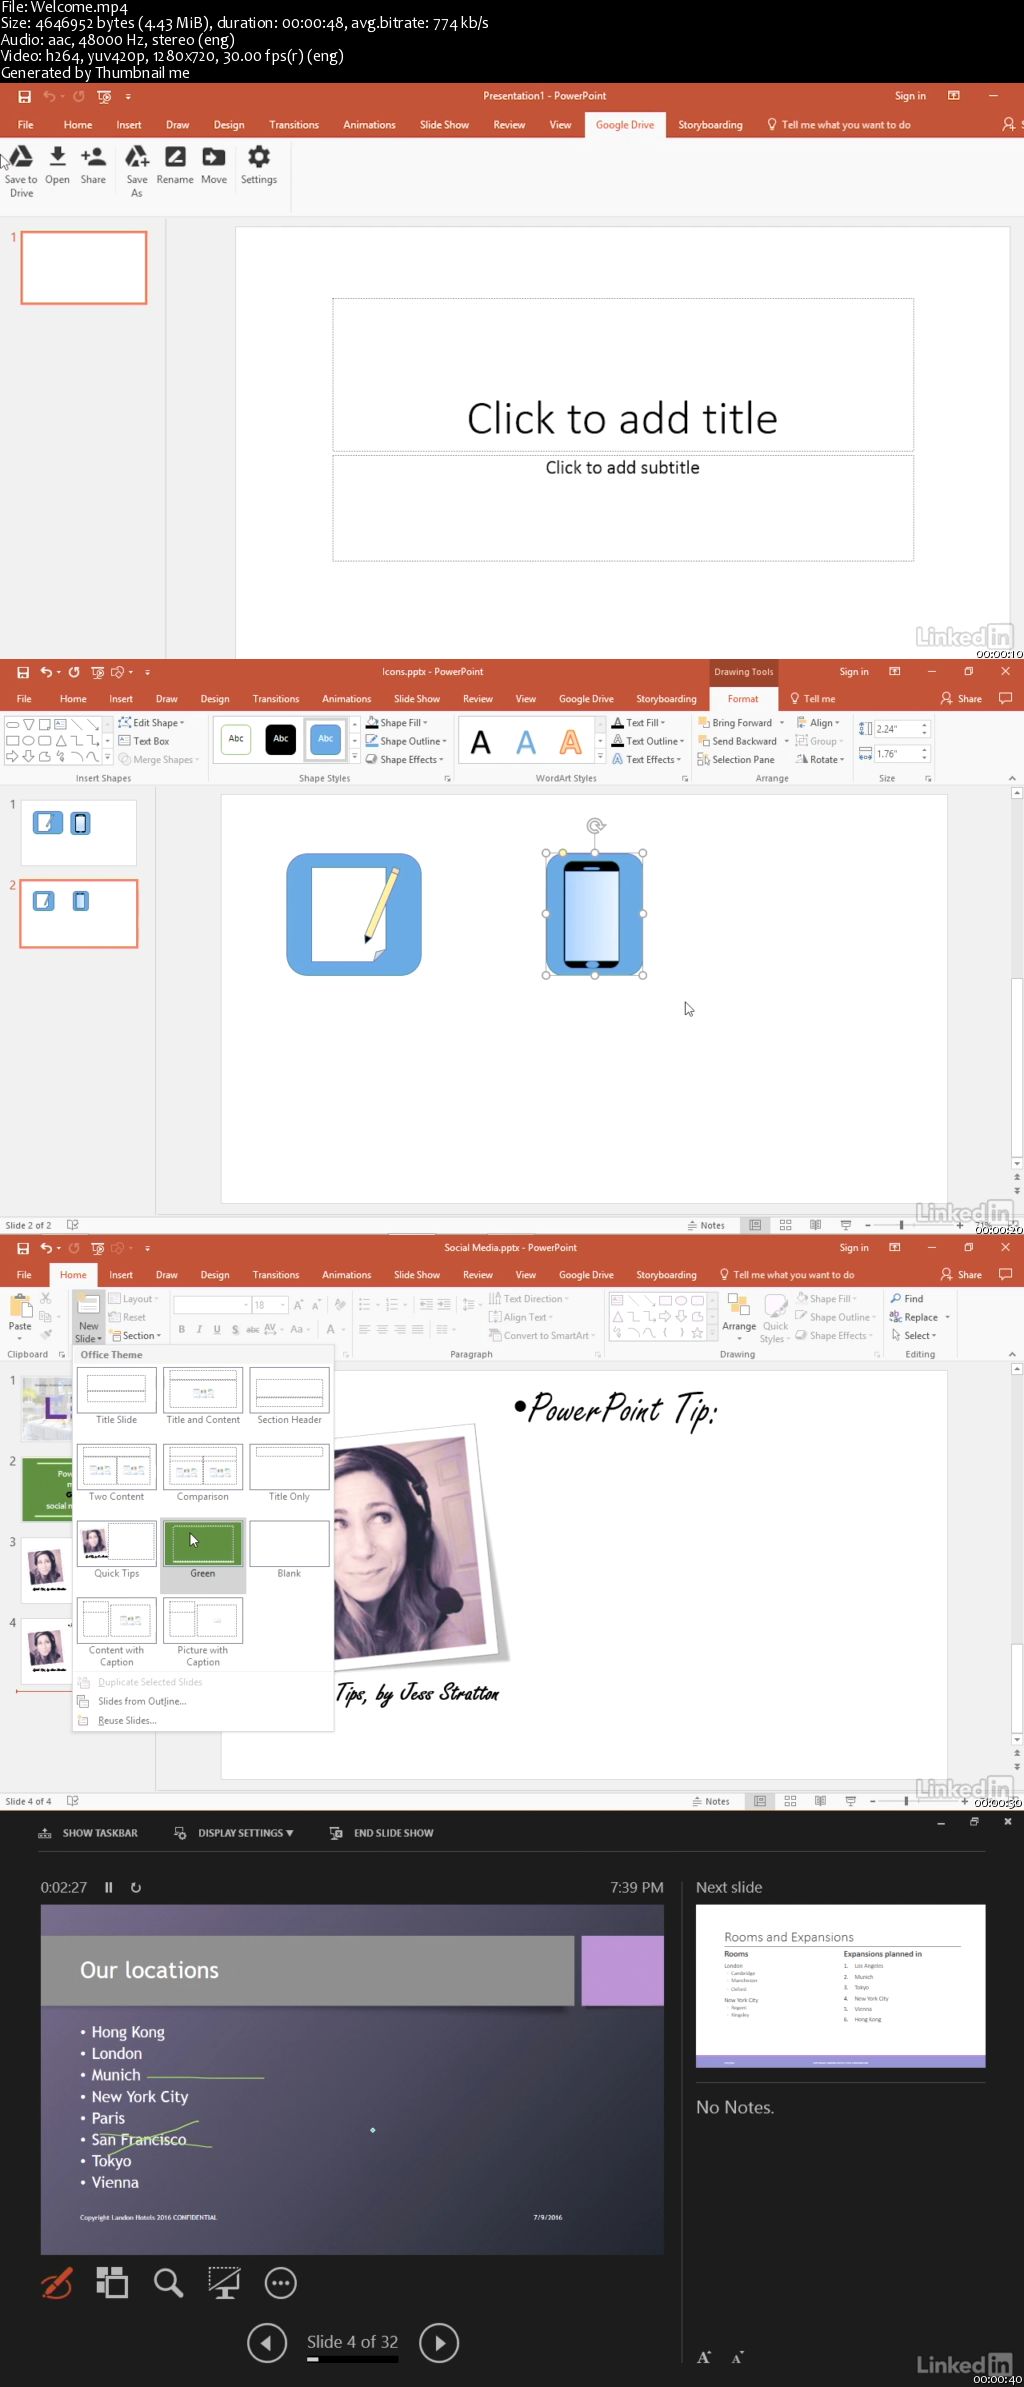Click Move icon in Google Drive ribbon
The height and width of the screenshot is (2387, 1024).
[214, 165]
